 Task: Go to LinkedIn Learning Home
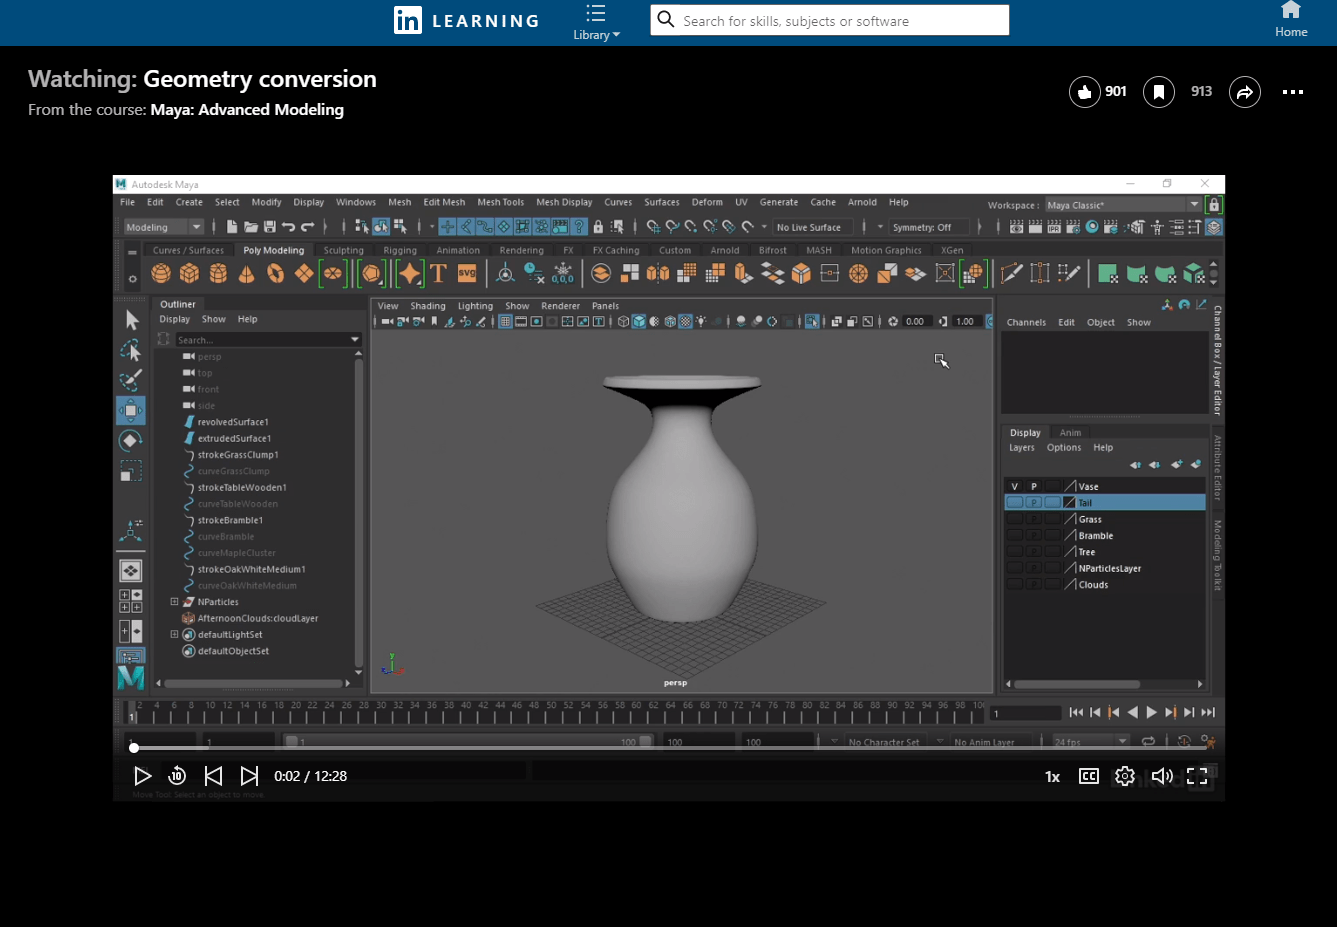[x=1291, y=21]
